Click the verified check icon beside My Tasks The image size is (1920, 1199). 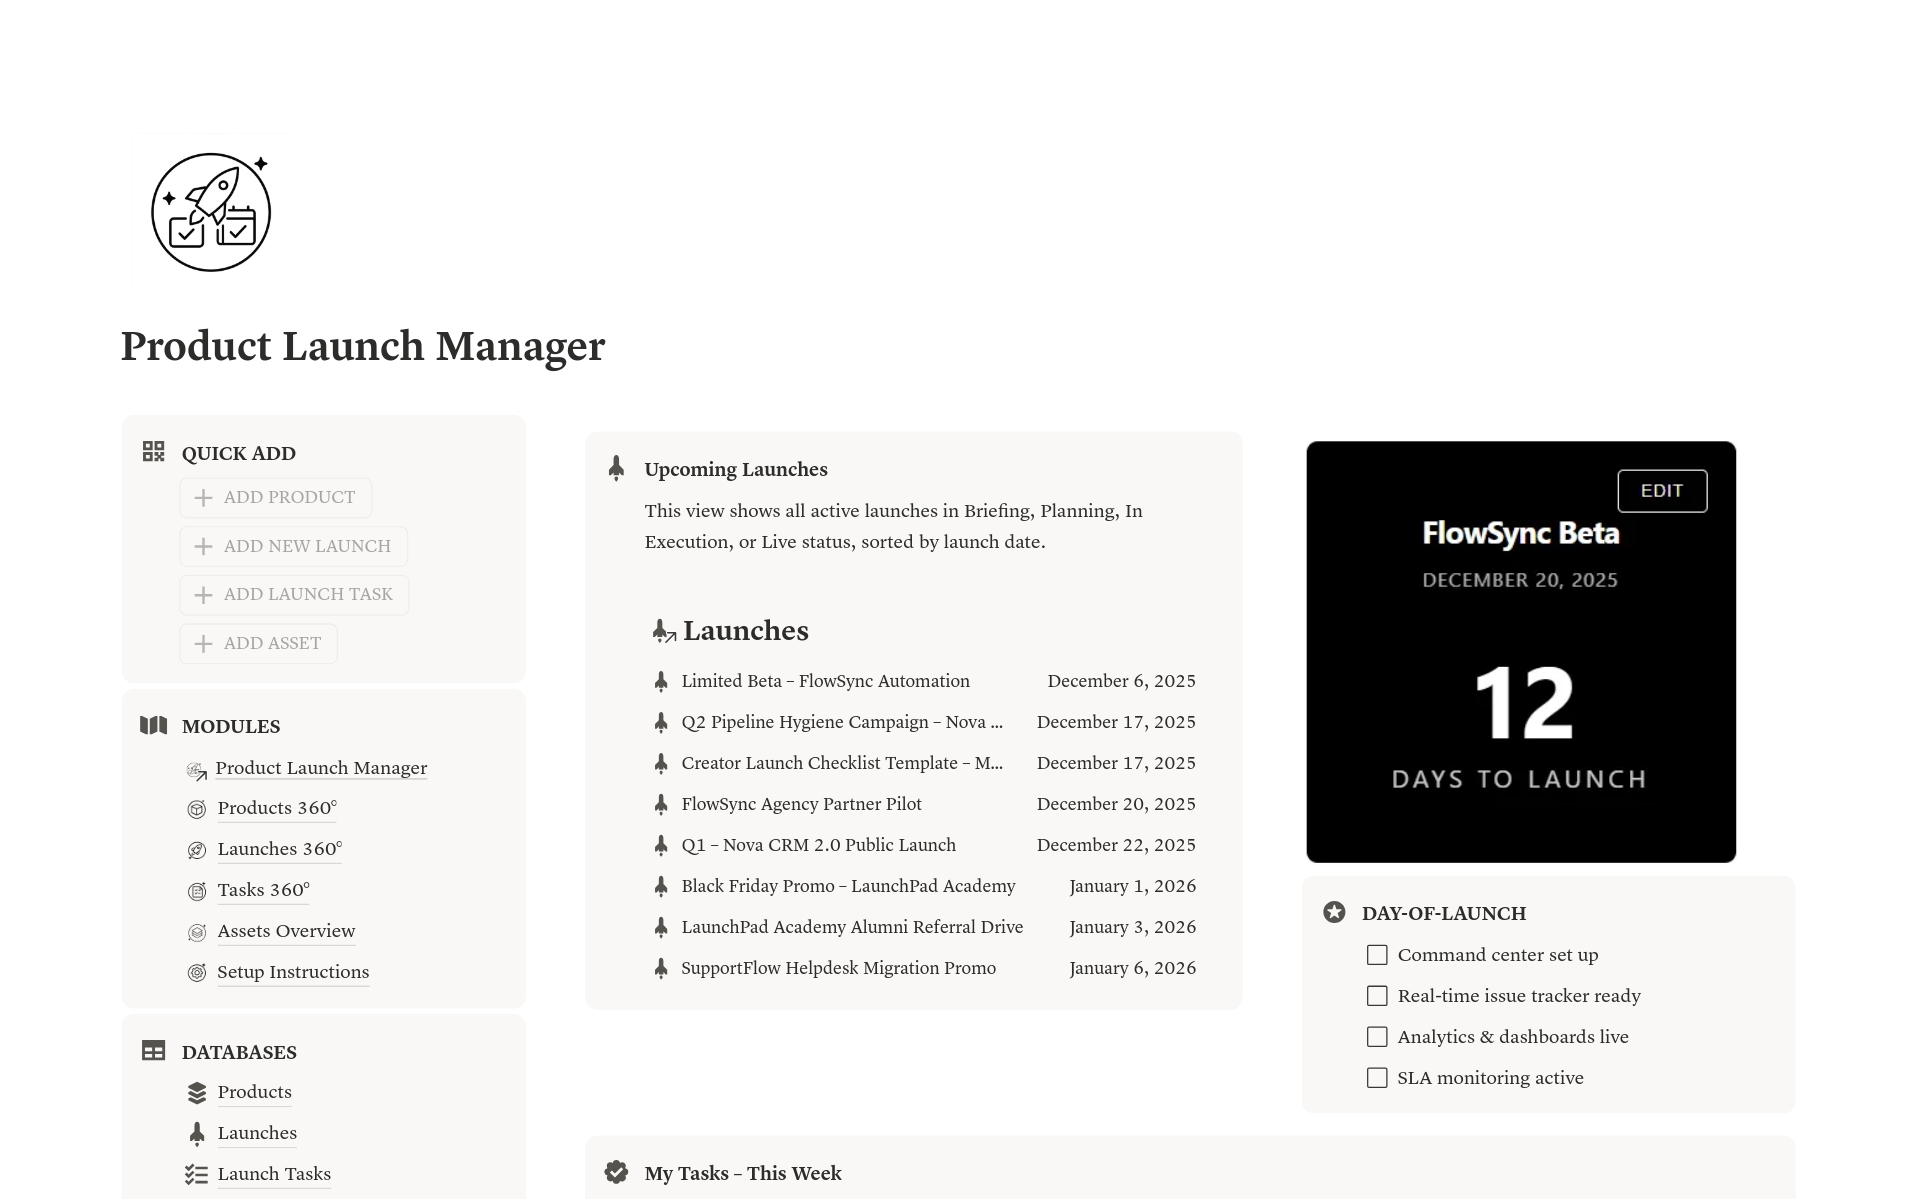coord(616,1172)
